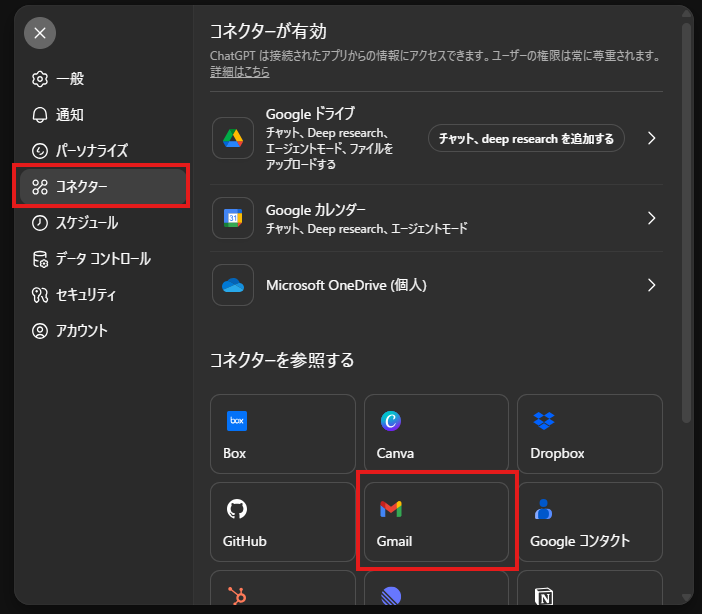The image size is (702, 614).
Task: Close the settings dialog with X
Action: (x=40, y=33)
